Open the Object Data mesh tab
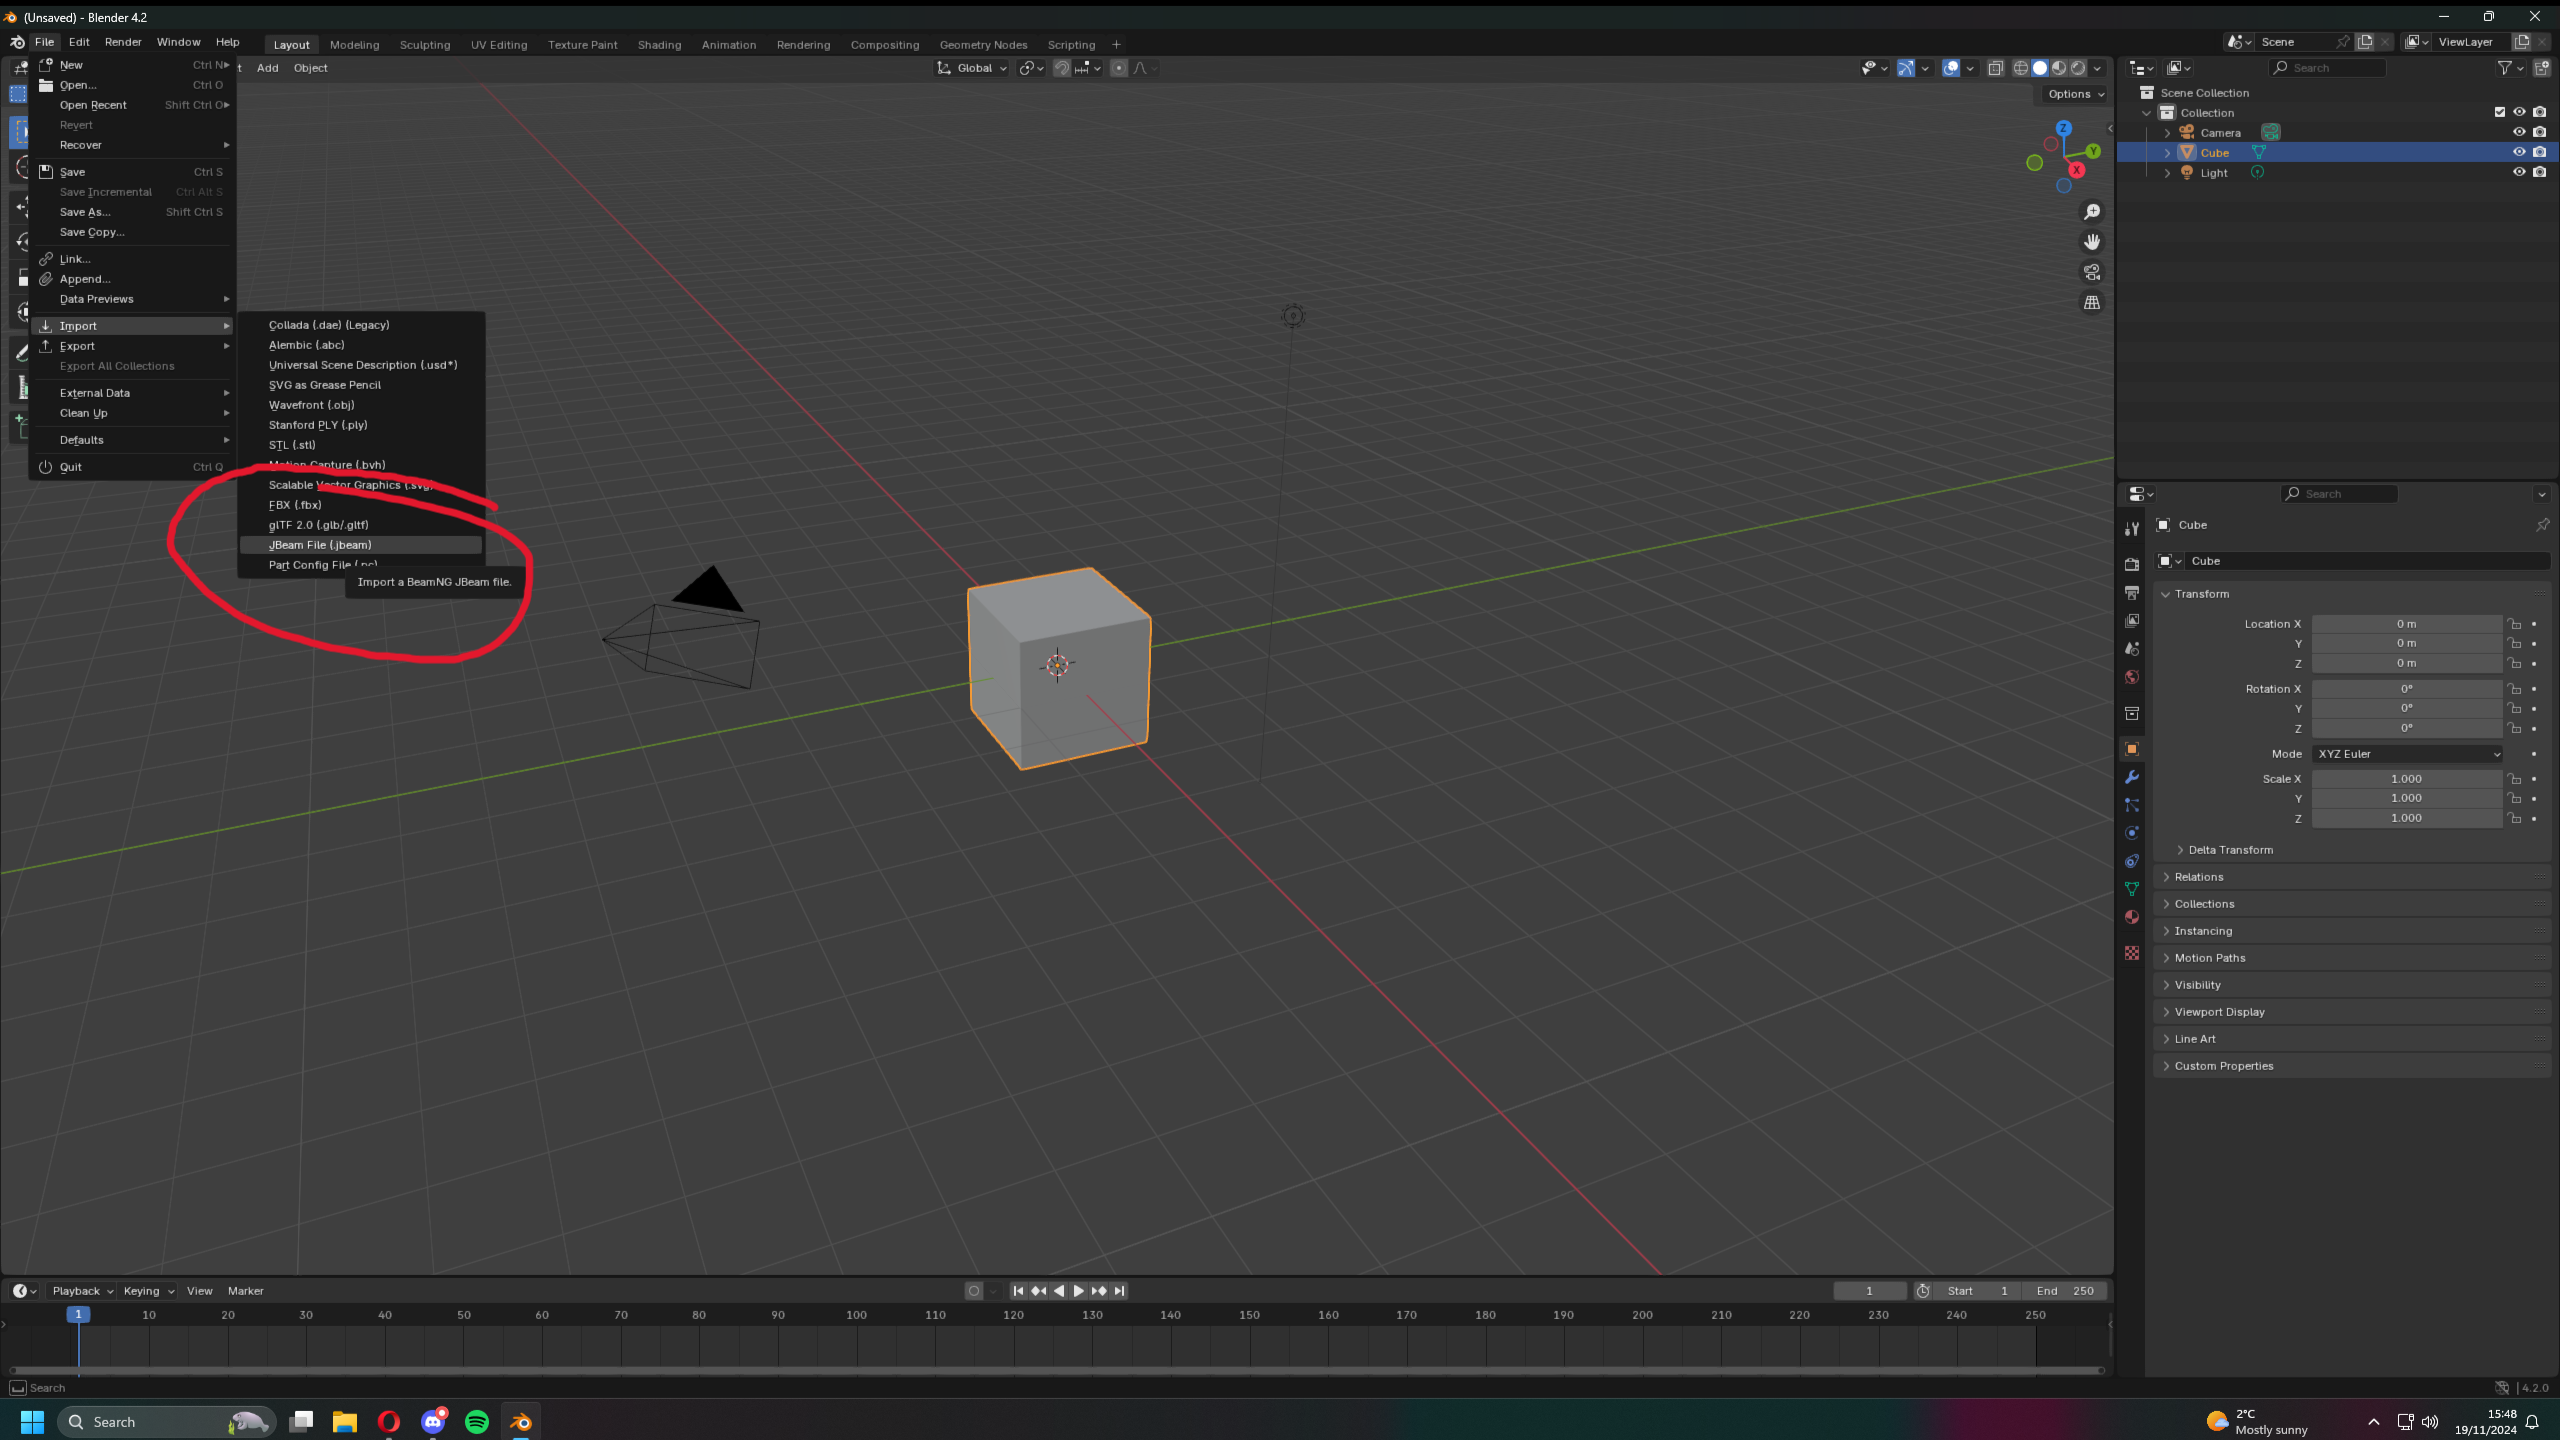 tap(2131, 889)
